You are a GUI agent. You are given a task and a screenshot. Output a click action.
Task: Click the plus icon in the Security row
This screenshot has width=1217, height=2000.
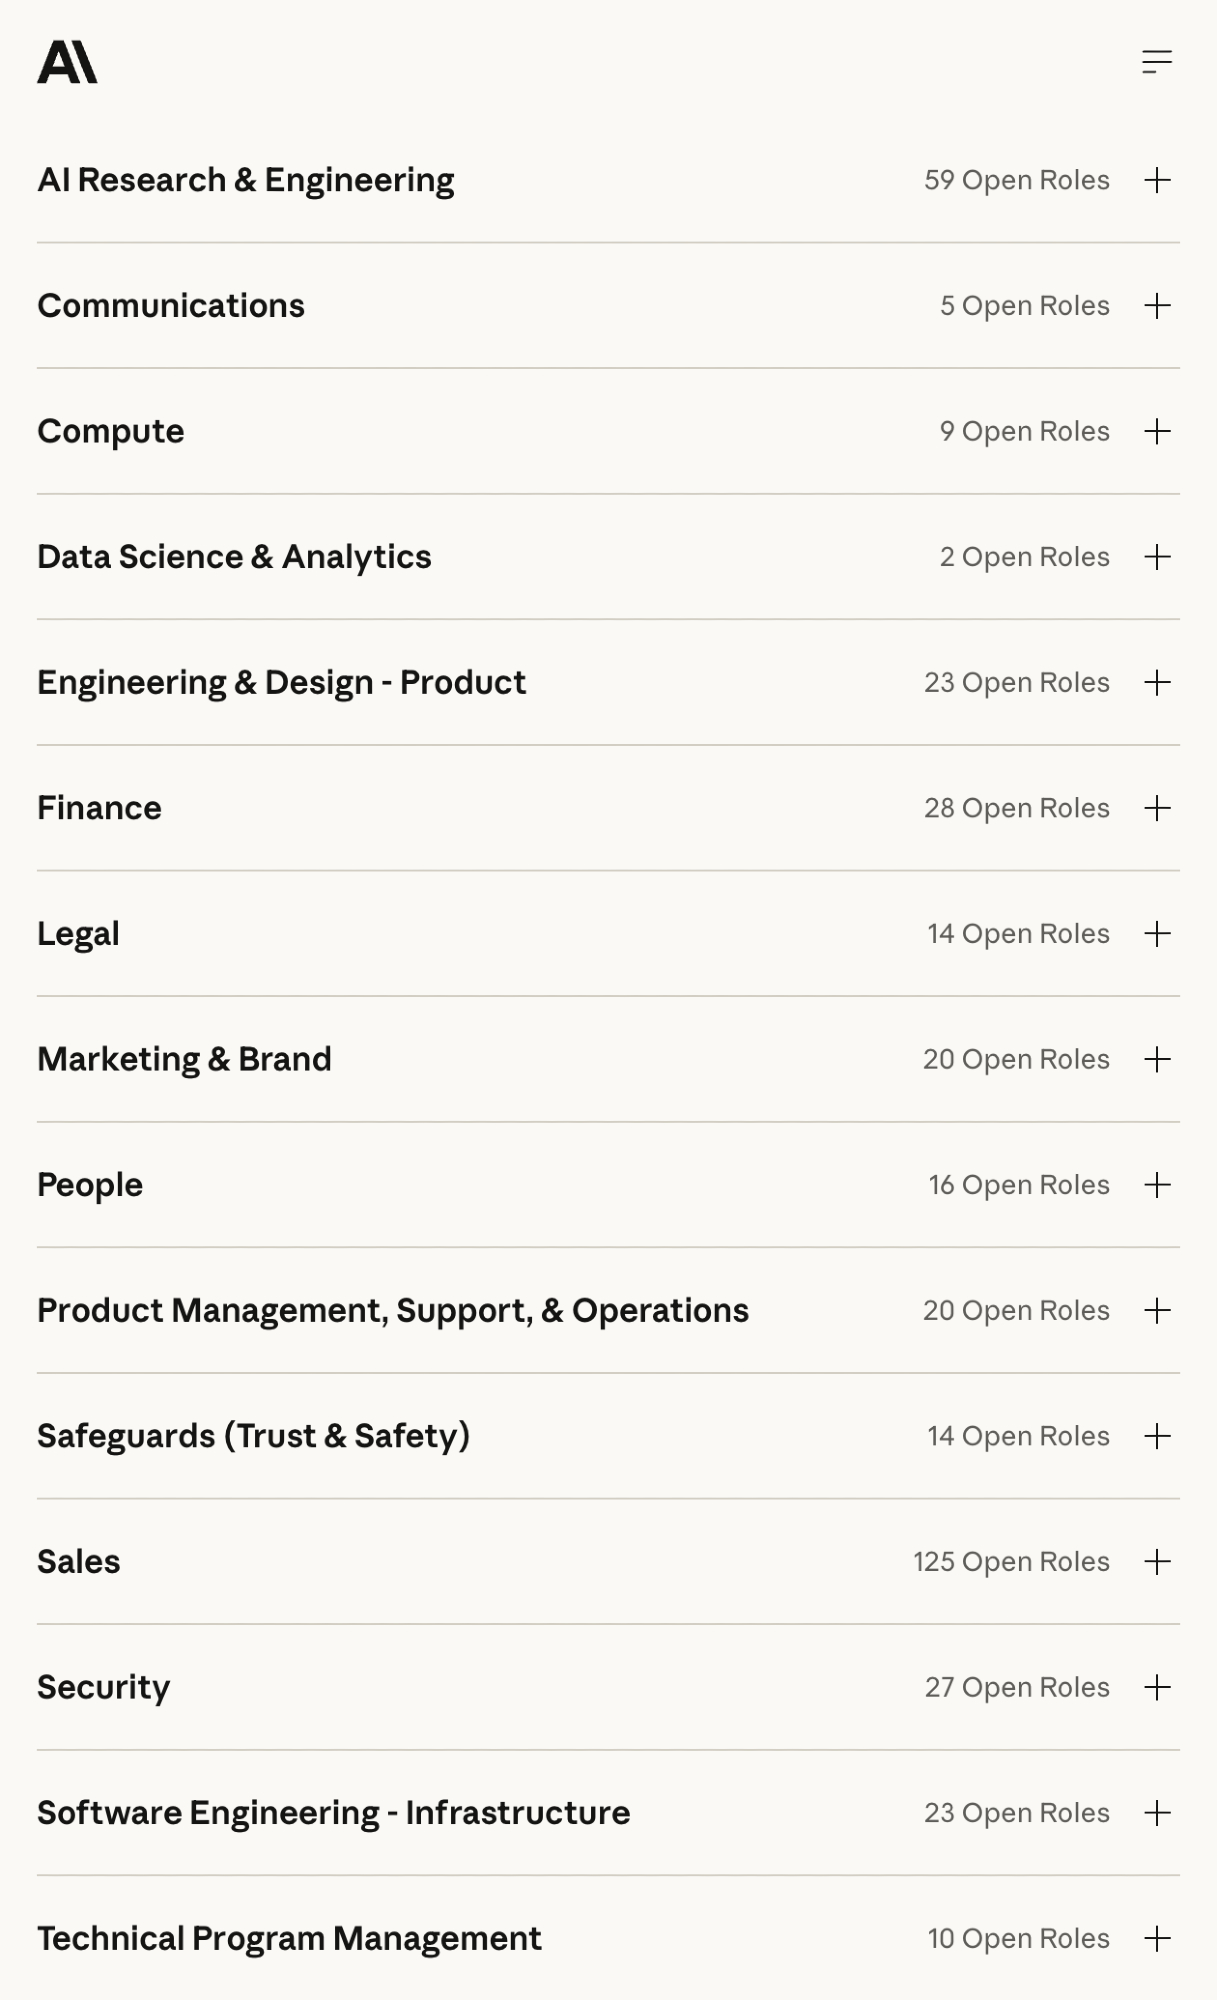click(1157, 1688)
